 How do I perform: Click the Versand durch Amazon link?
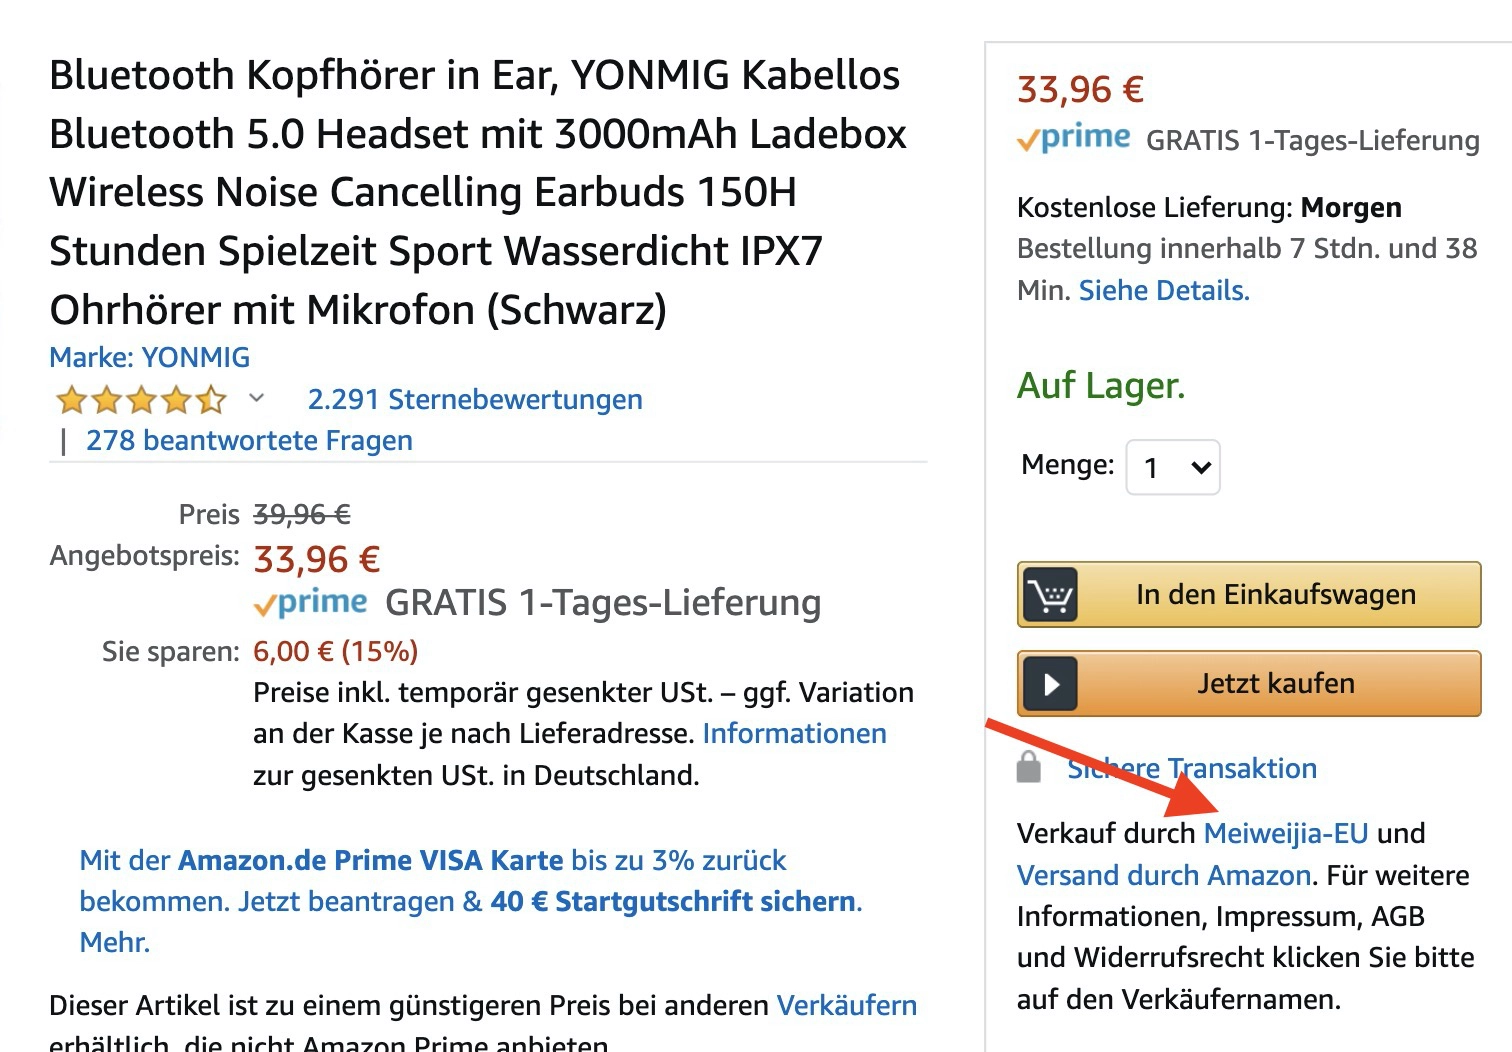coord(1164,875)
